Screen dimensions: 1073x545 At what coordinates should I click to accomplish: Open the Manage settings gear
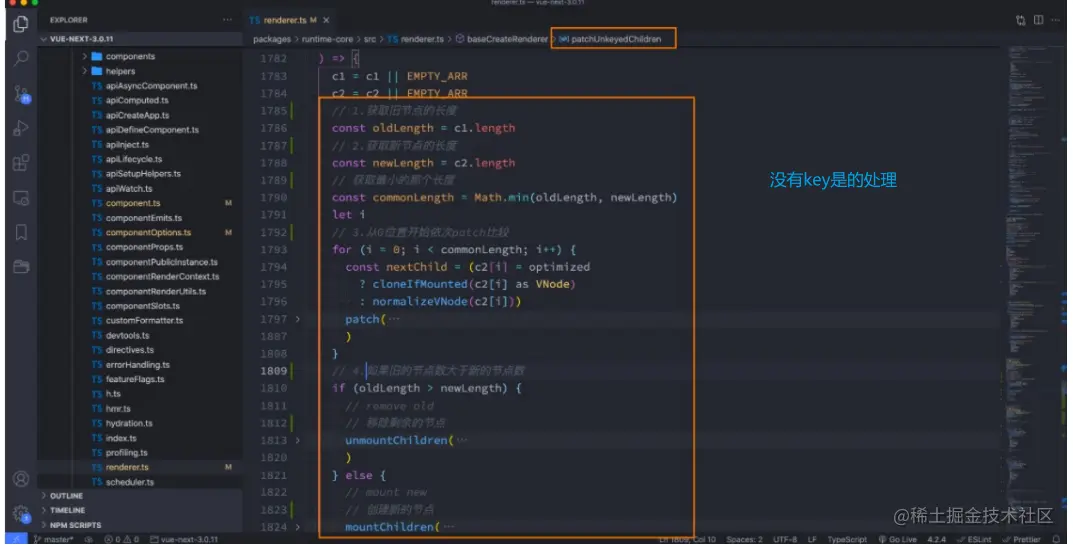21,513
